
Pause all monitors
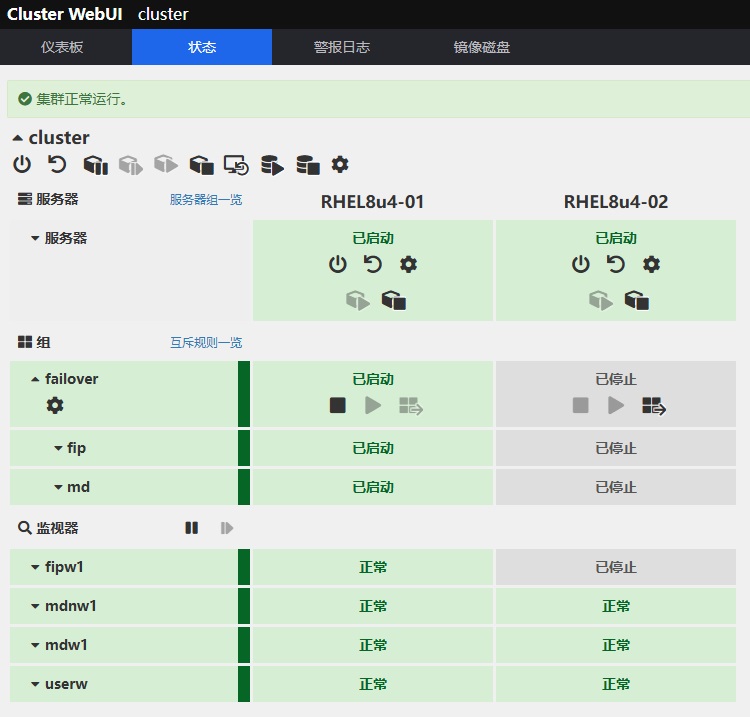(x=191, y=528)
